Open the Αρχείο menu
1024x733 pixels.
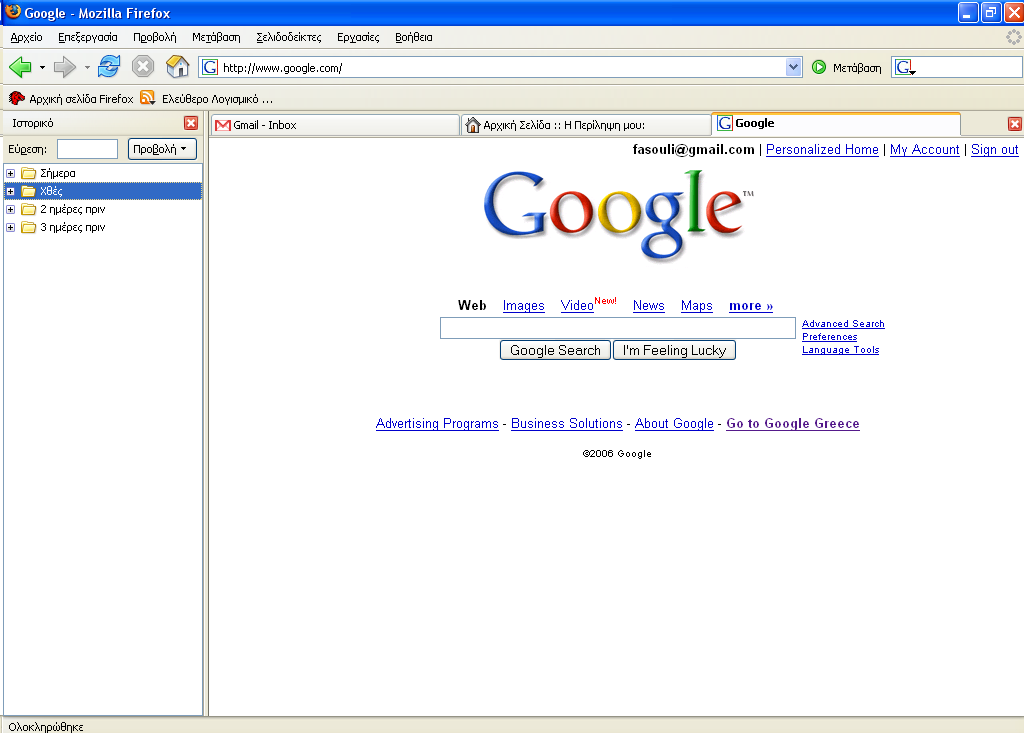click(26, 37)
